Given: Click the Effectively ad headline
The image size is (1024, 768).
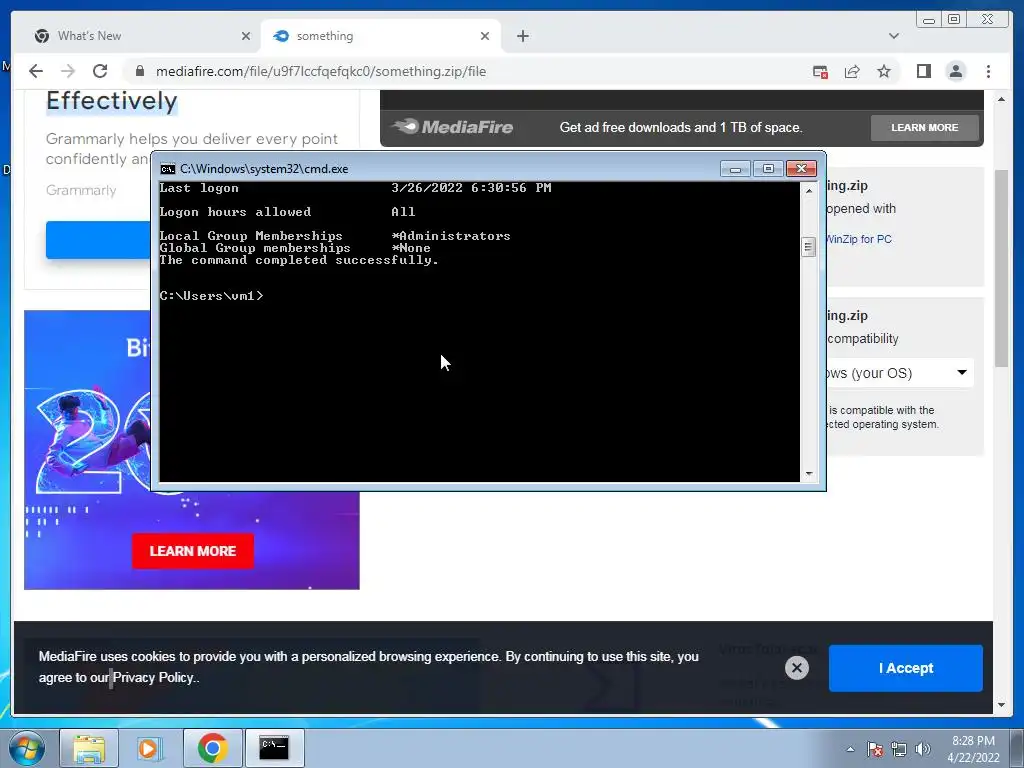Looking at the screenshot, I should tap(112, 101).
